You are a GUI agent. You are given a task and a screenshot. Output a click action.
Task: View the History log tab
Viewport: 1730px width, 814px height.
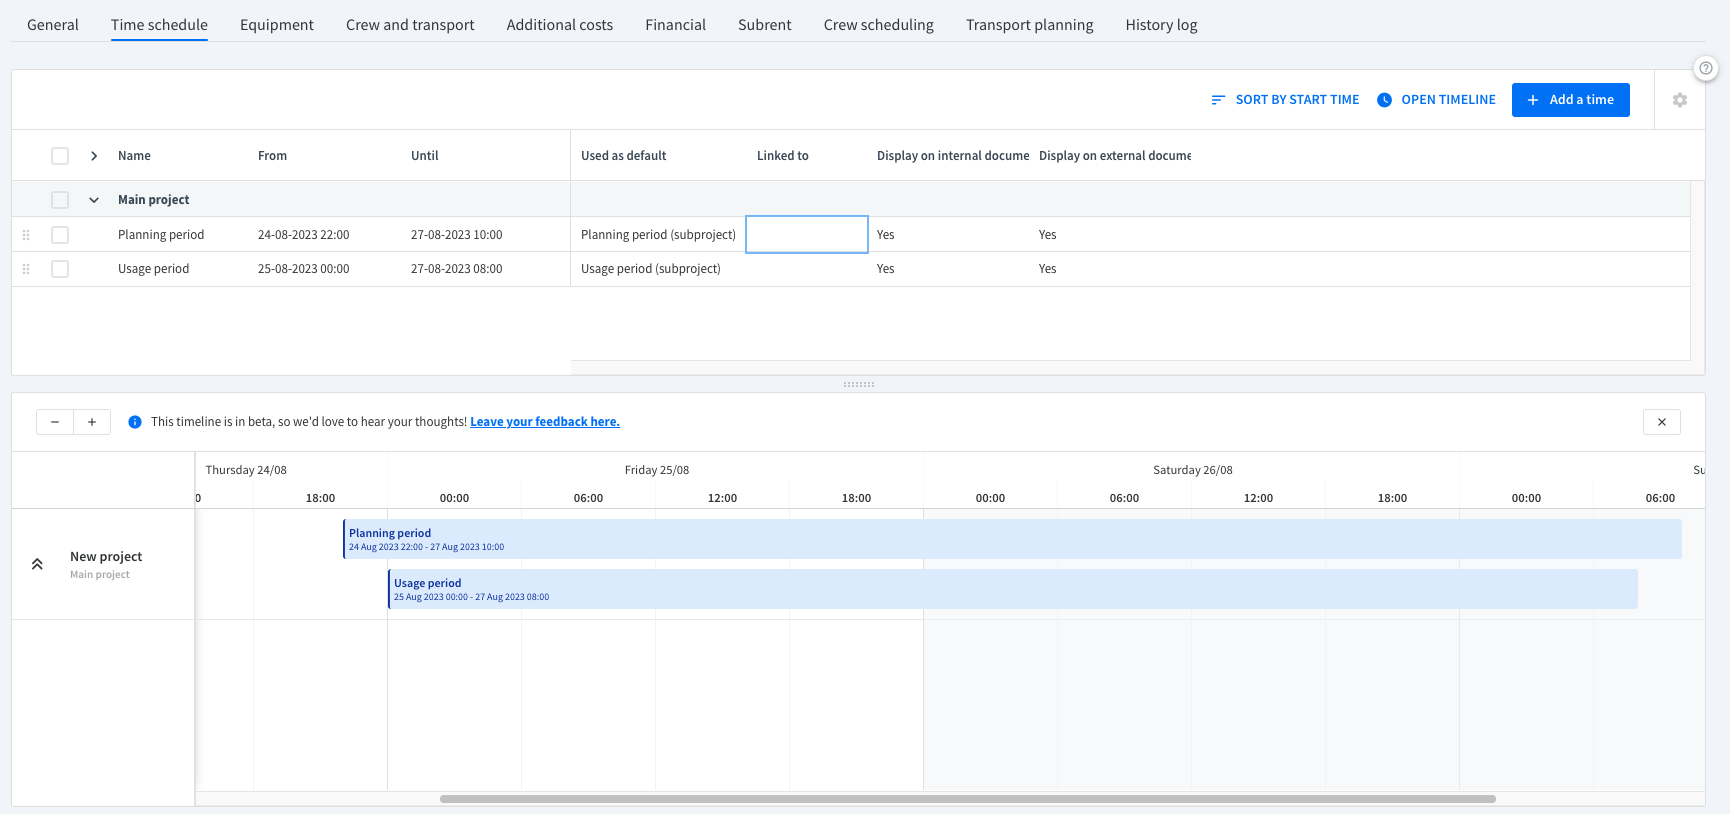[1161, 25]
